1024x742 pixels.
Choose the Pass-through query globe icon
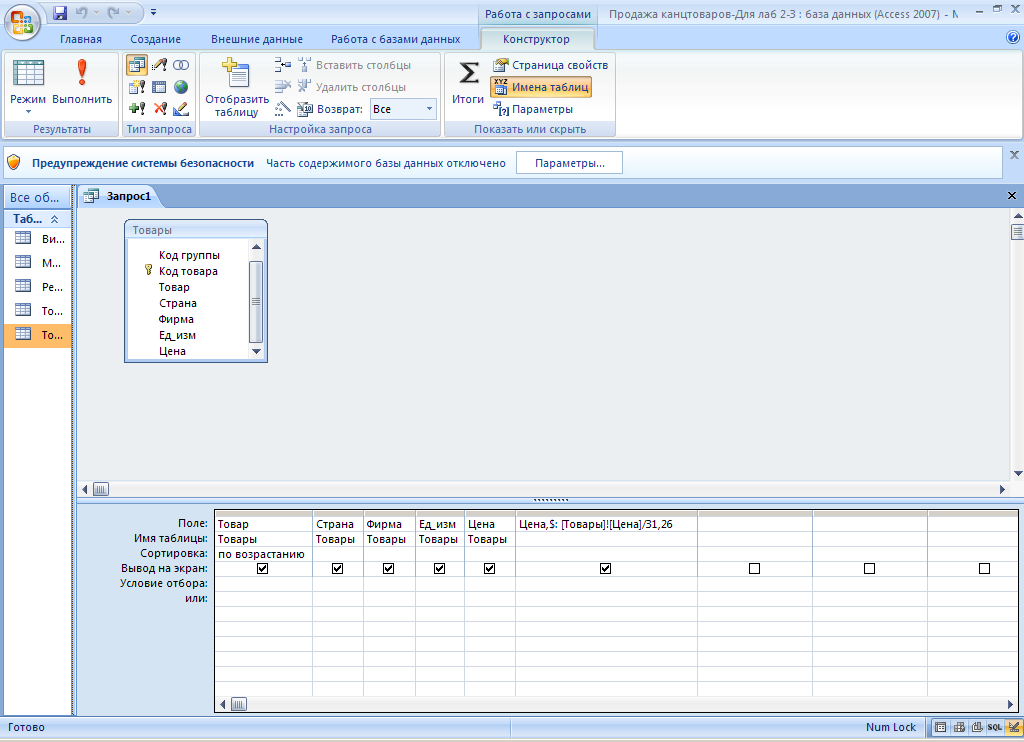point(181,87)
